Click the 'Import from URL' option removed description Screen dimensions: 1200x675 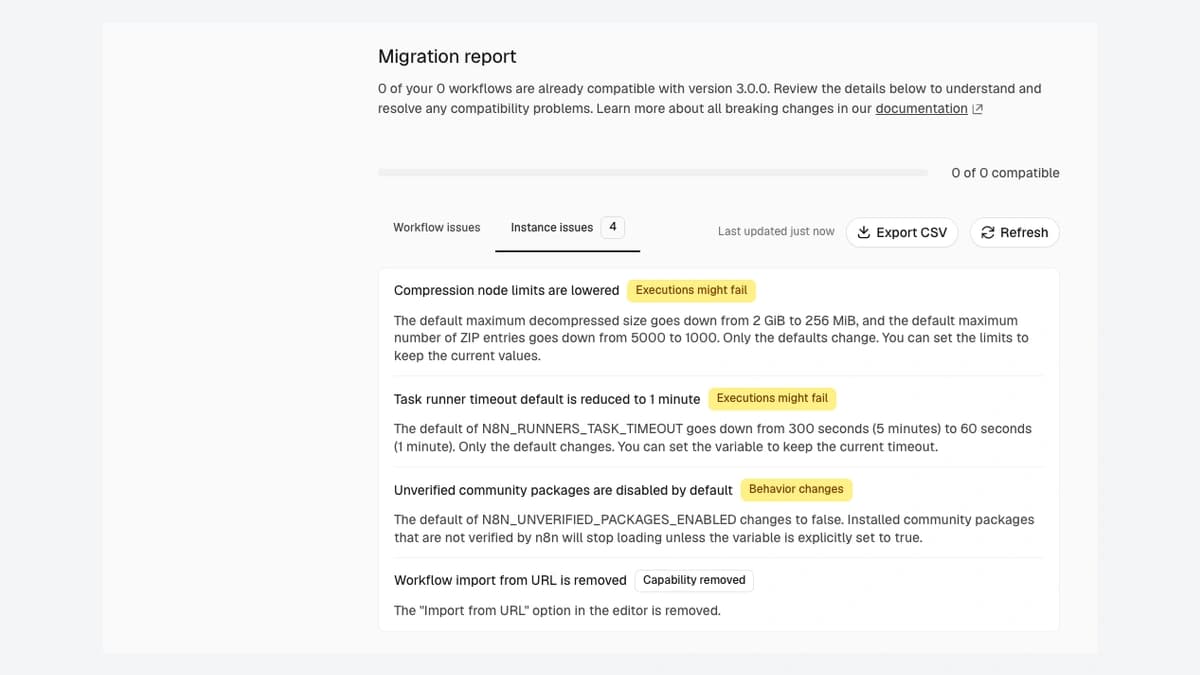(557, 610)
